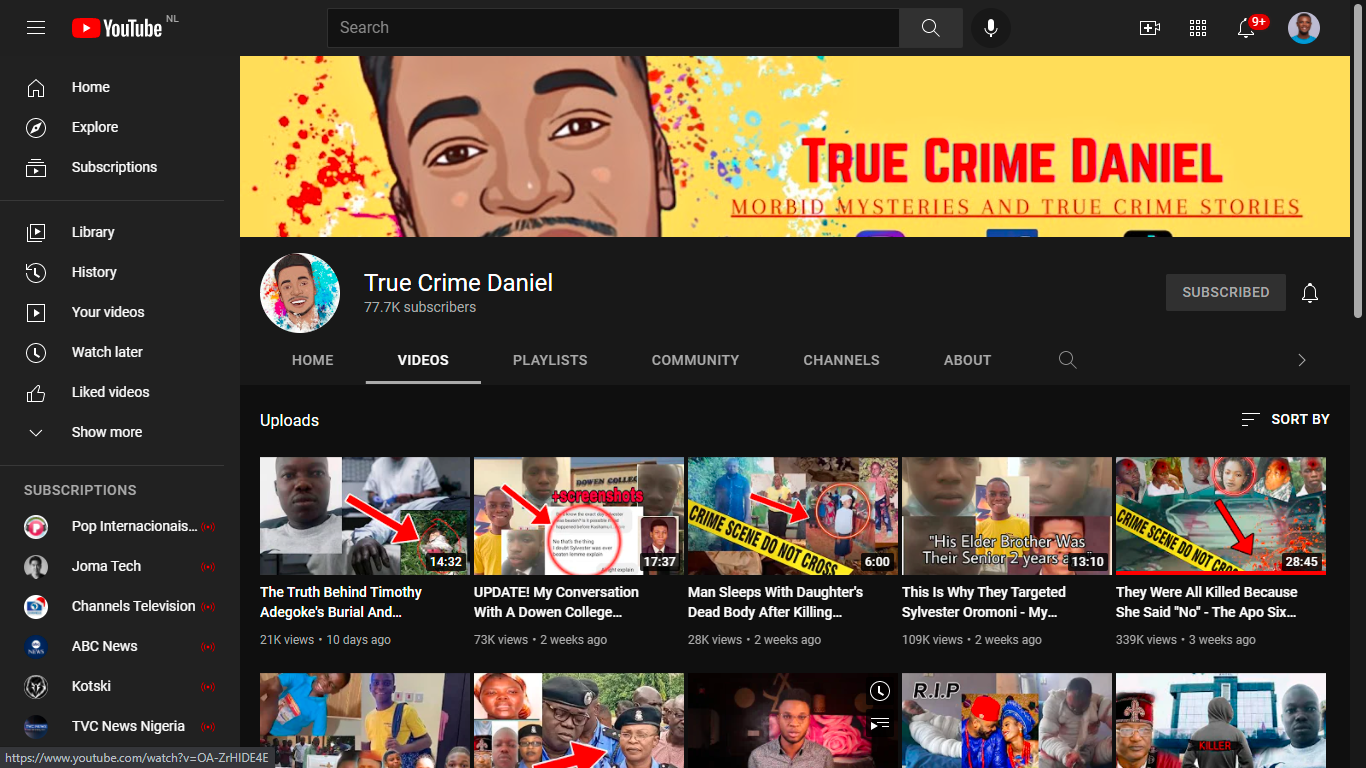Screen dimensions: 1366x768
Task: Click the 6:00 video thumbnail
Action: pos(793,516)
